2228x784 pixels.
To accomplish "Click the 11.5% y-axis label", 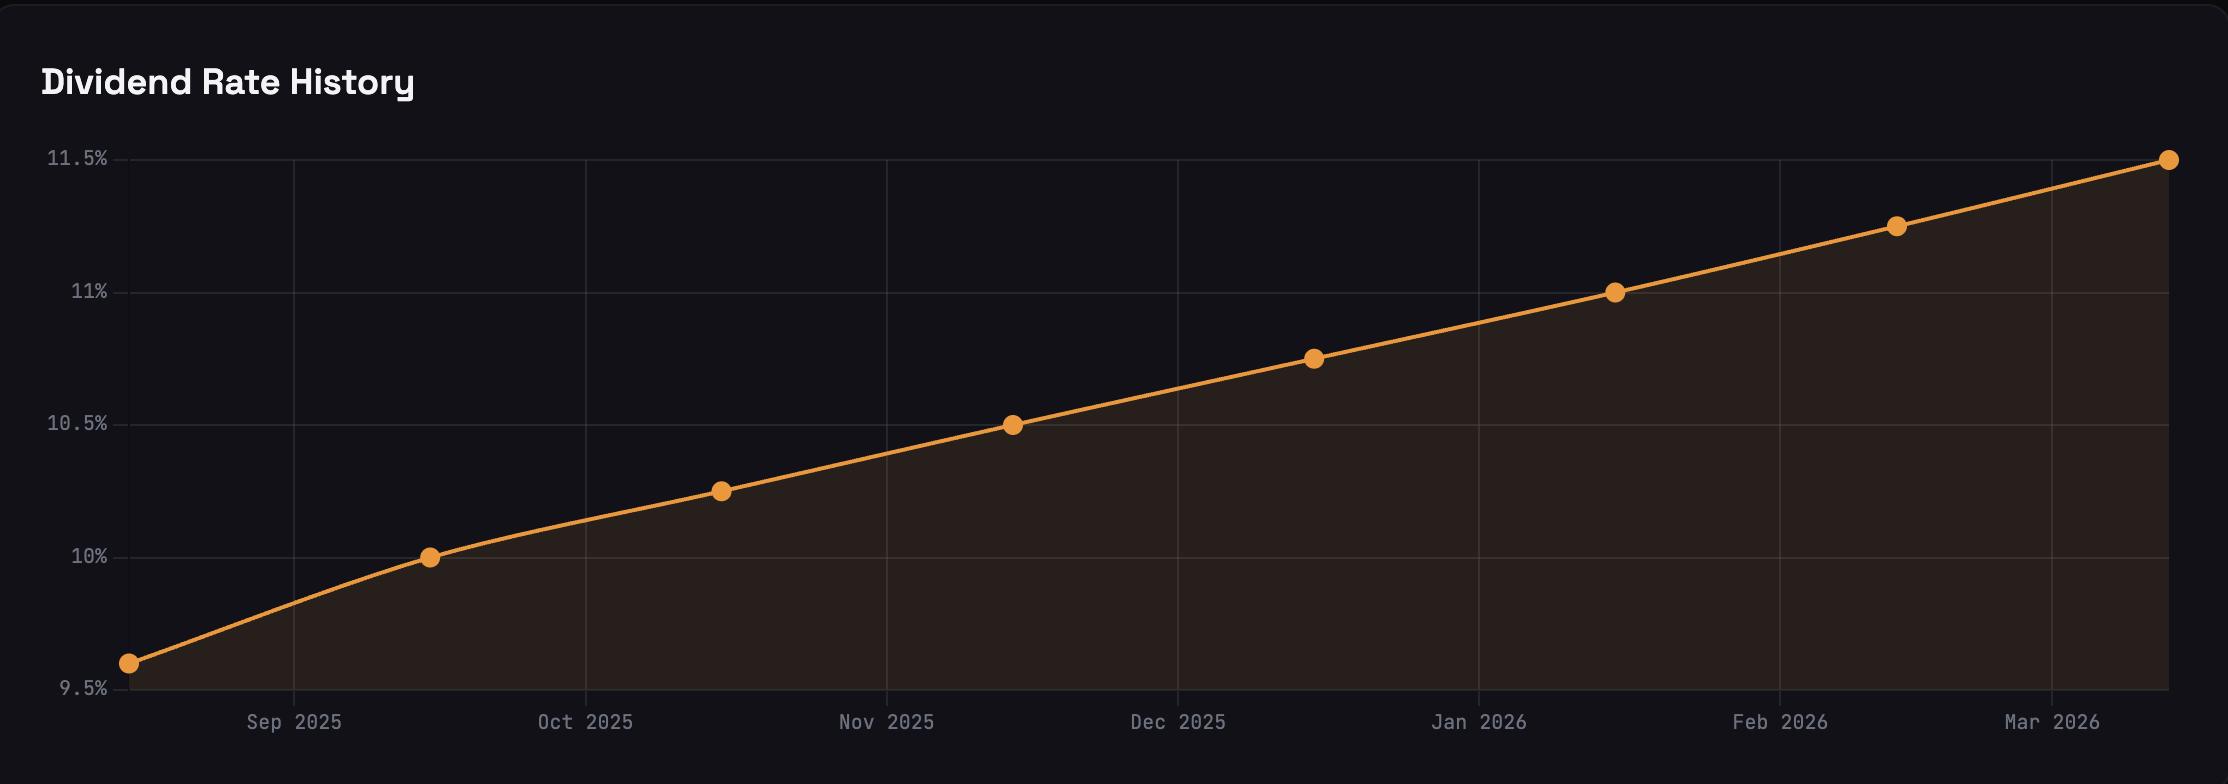I will coord(77,159).
